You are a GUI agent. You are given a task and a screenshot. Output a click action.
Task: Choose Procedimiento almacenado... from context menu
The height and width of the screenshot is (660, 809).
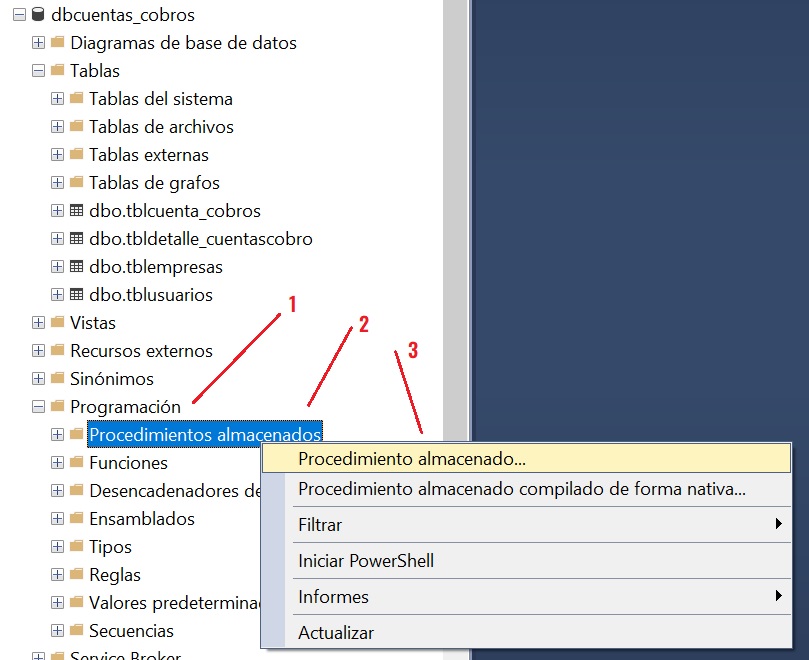click(x=412, y=459)
